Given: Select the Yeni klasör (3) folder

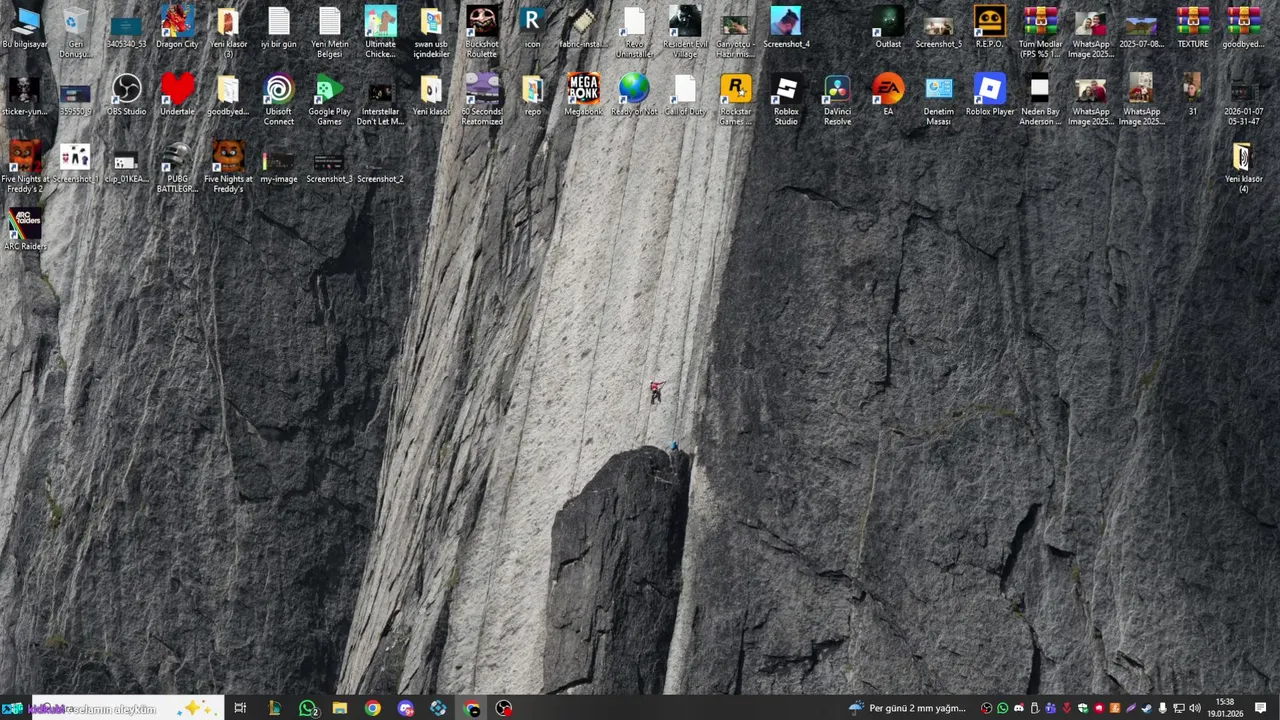Looking at the screenshot, I should (228, 32).
